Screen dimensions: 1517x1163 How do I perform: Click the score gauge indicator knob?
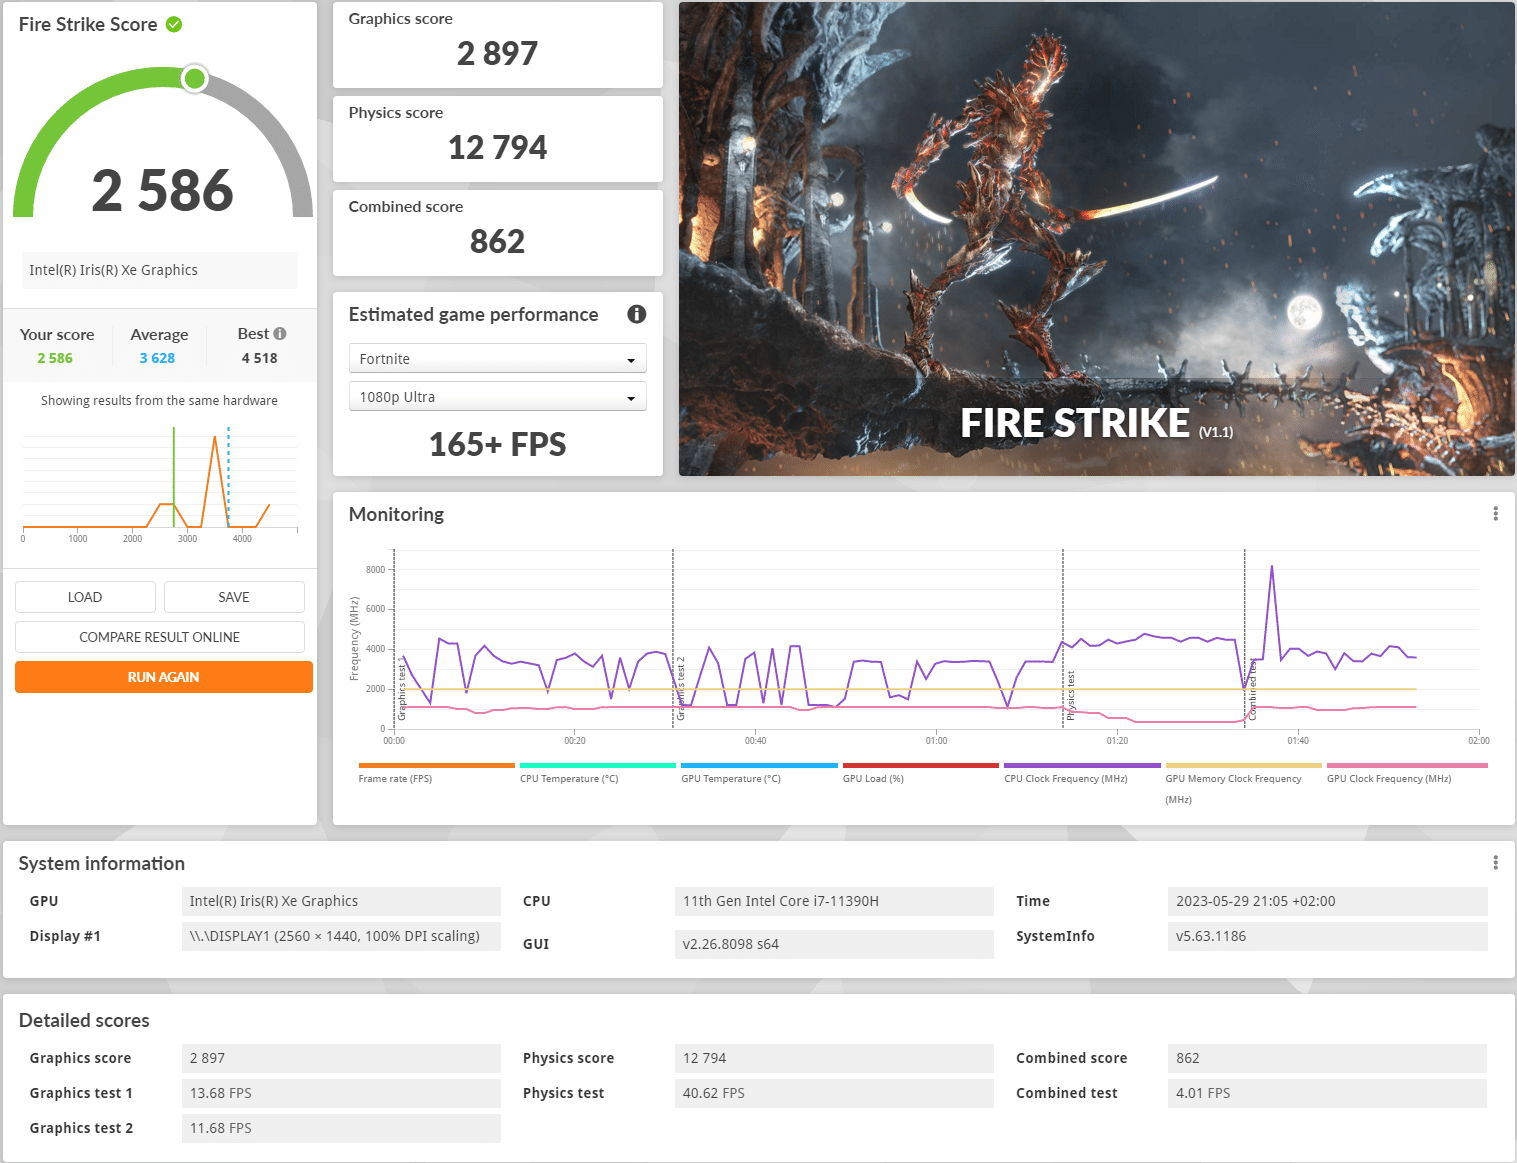[x=195, y=79]
